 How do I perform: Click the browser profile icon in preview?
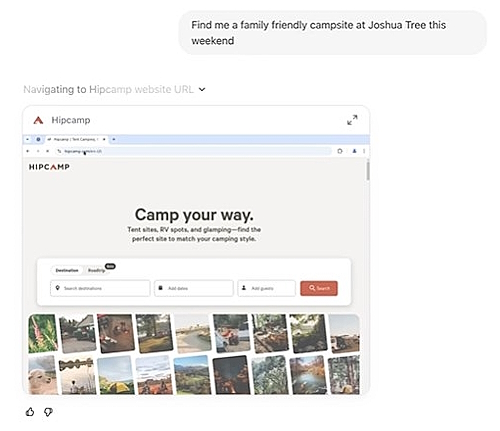point(354,151)
